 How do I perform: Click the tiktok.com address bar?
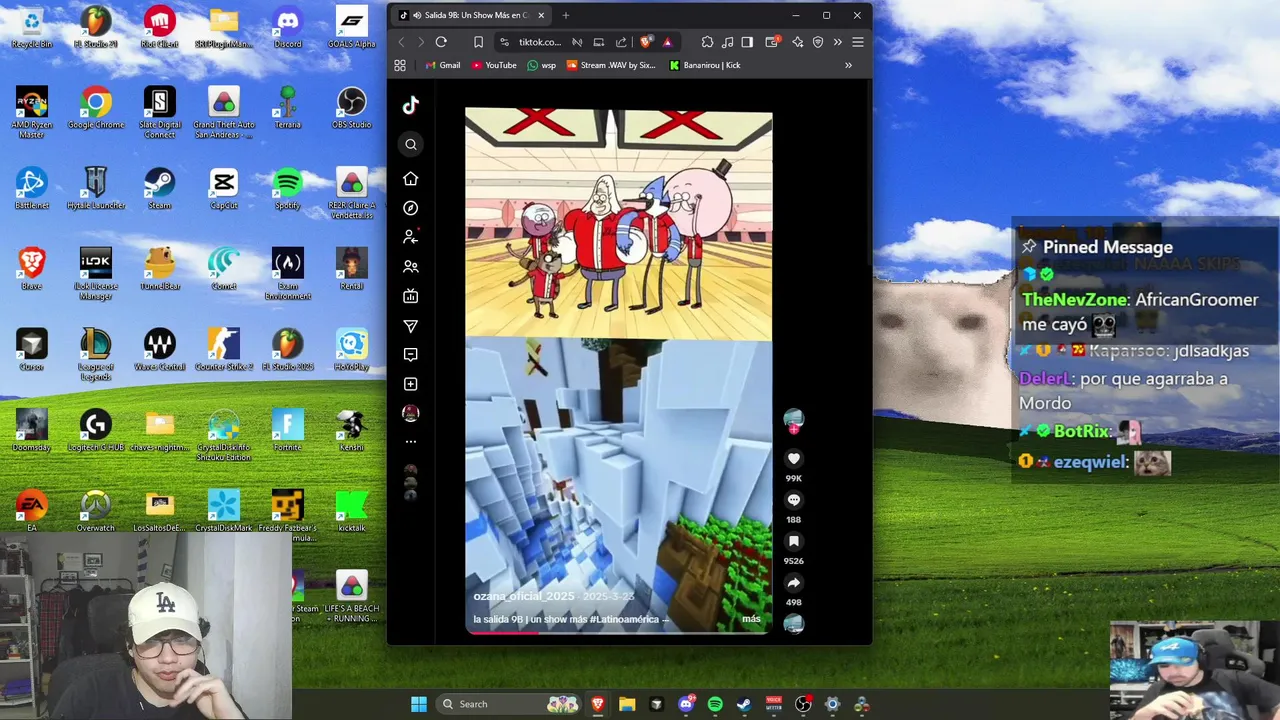(x=540, y=42)
